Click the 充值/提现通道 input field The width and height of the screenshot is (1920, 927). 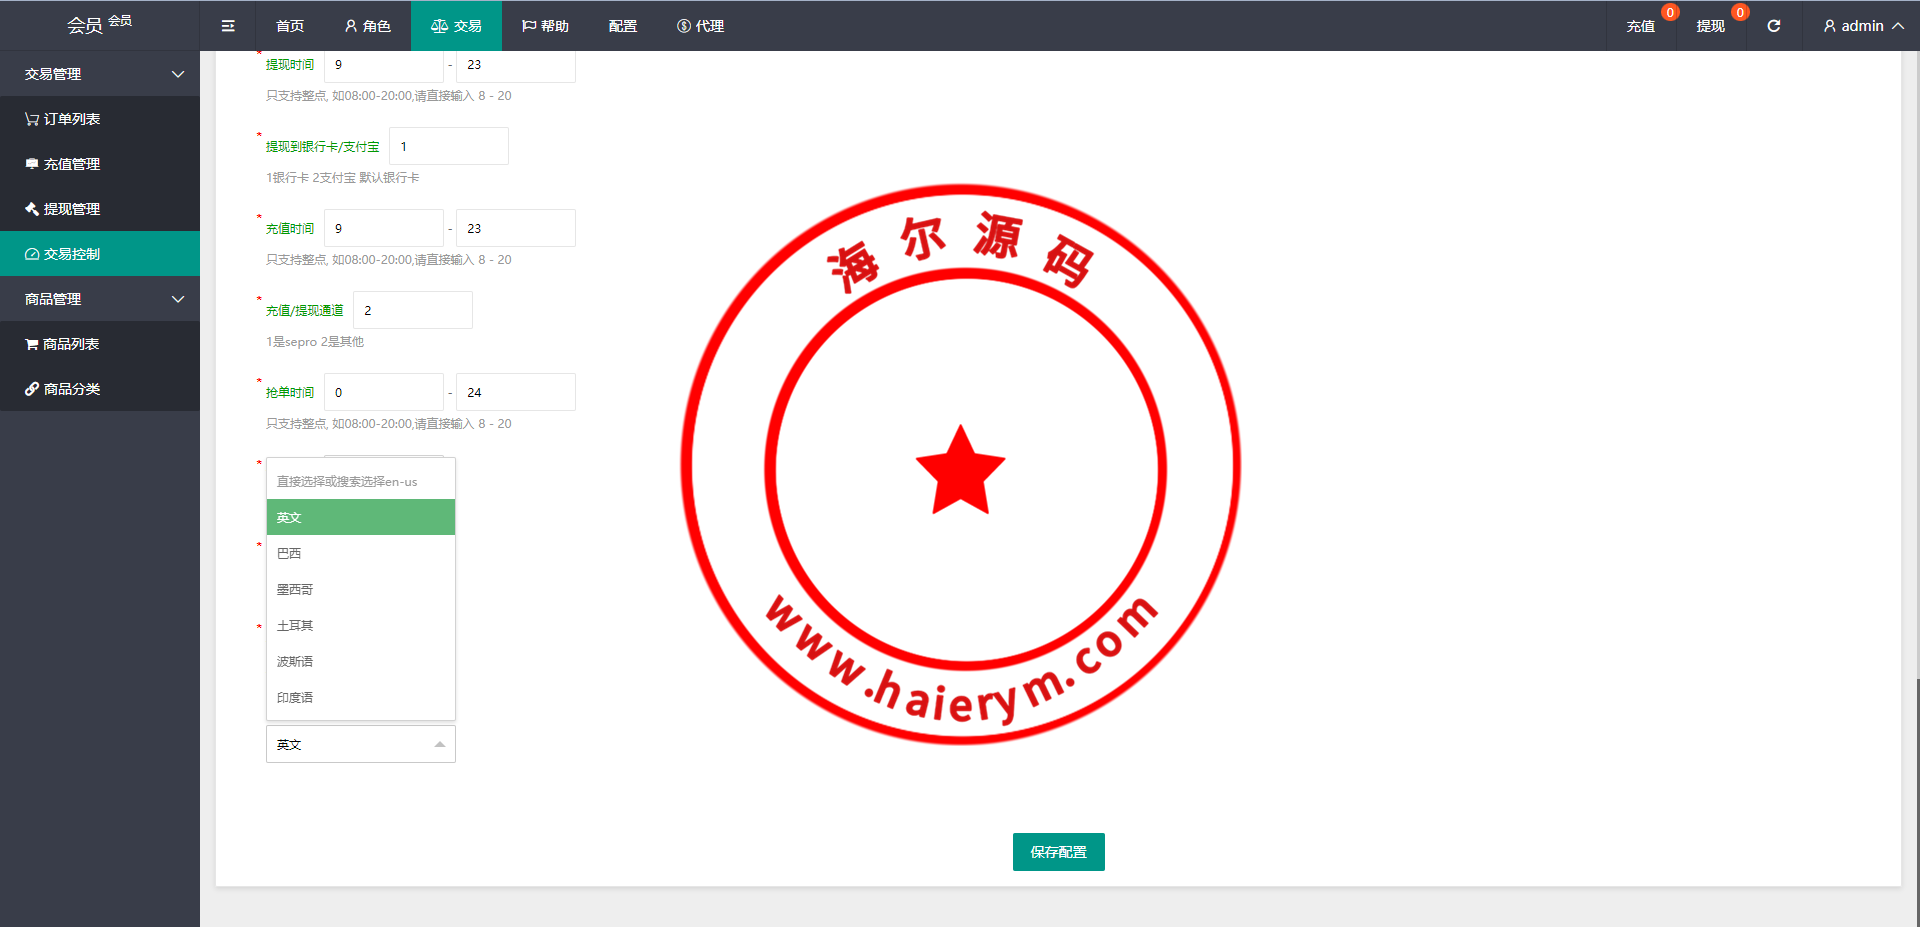pos(412,310)
